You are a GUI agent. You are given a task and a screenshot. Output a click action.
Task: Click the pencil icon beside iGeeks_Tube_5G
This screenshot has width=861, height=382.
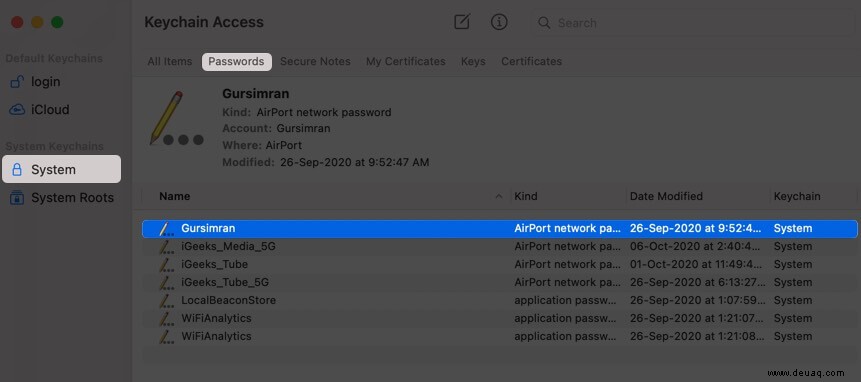point(167,283)
